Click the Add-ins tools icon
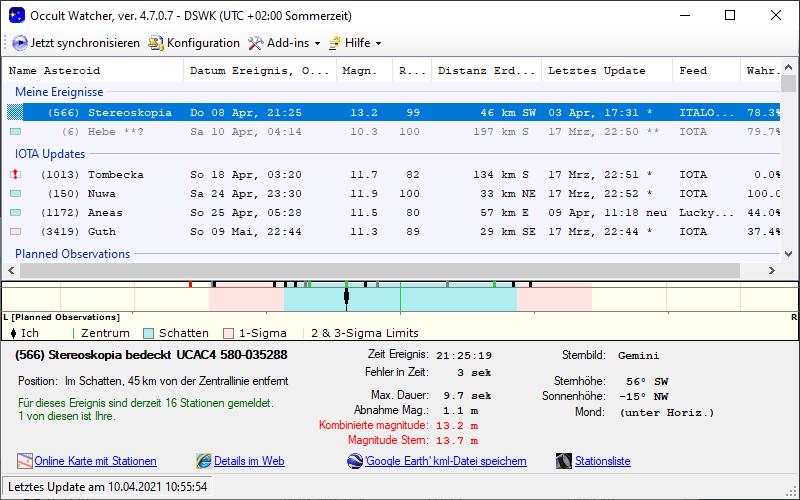 coord(255,43)
